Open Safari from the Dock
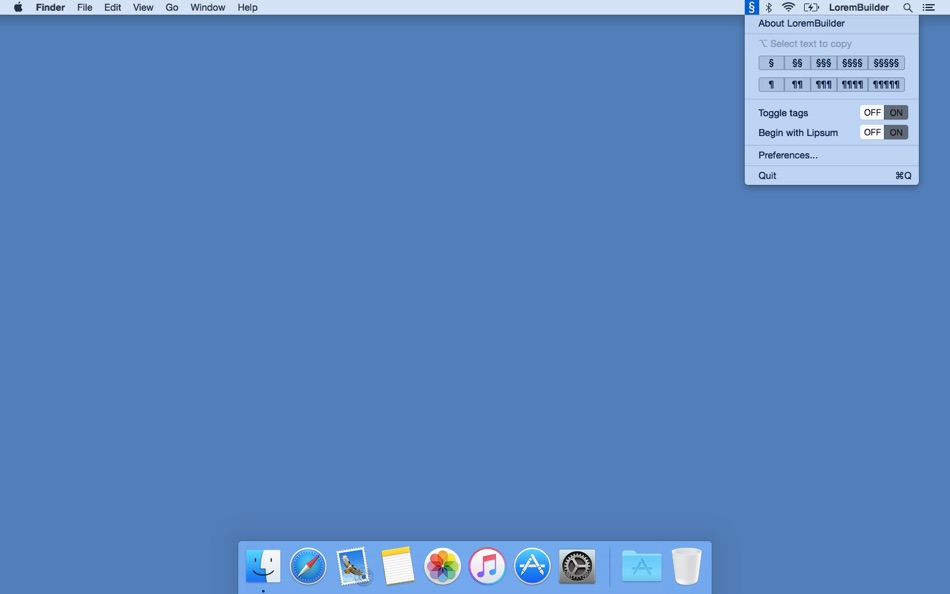The width and height of the screenshot is (950, 594). click(307, 565)
